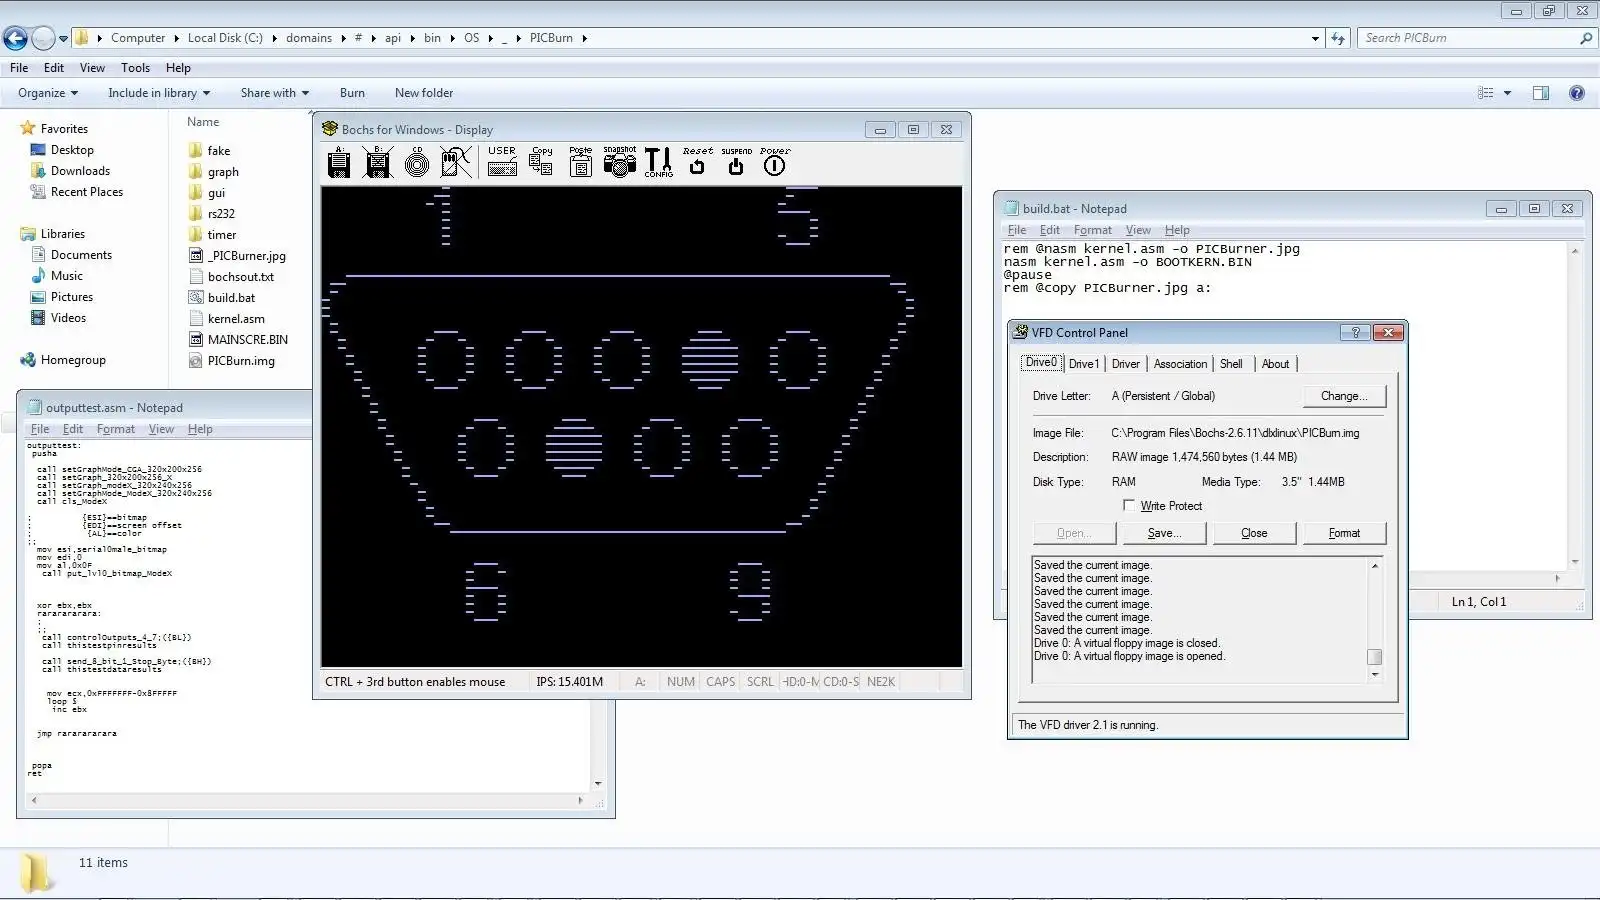The image size is (1600, 900).
Task: Expand the breadcrumb arrow after Local Disk (C:)
Action: coord(274,38)
